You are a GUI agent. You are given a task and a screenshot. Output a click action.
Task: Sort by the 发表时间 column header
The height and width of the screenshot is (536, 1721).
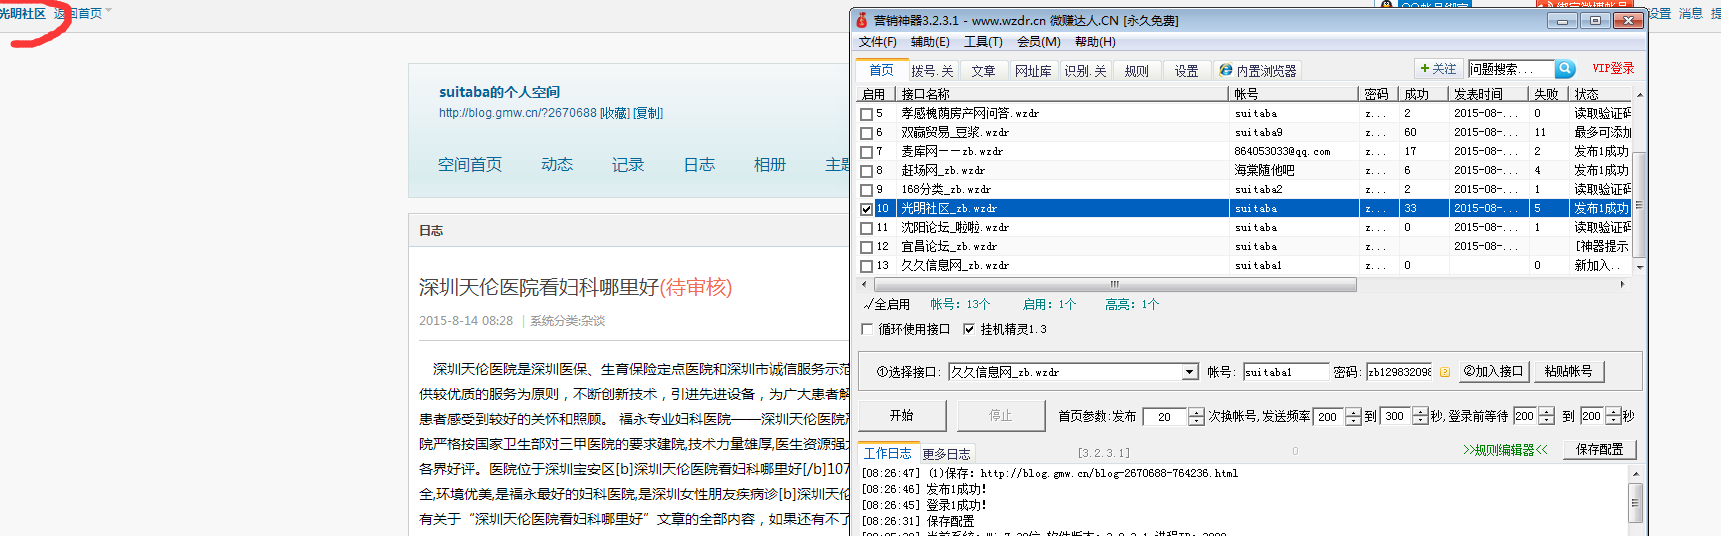[x=1490, y=94]
